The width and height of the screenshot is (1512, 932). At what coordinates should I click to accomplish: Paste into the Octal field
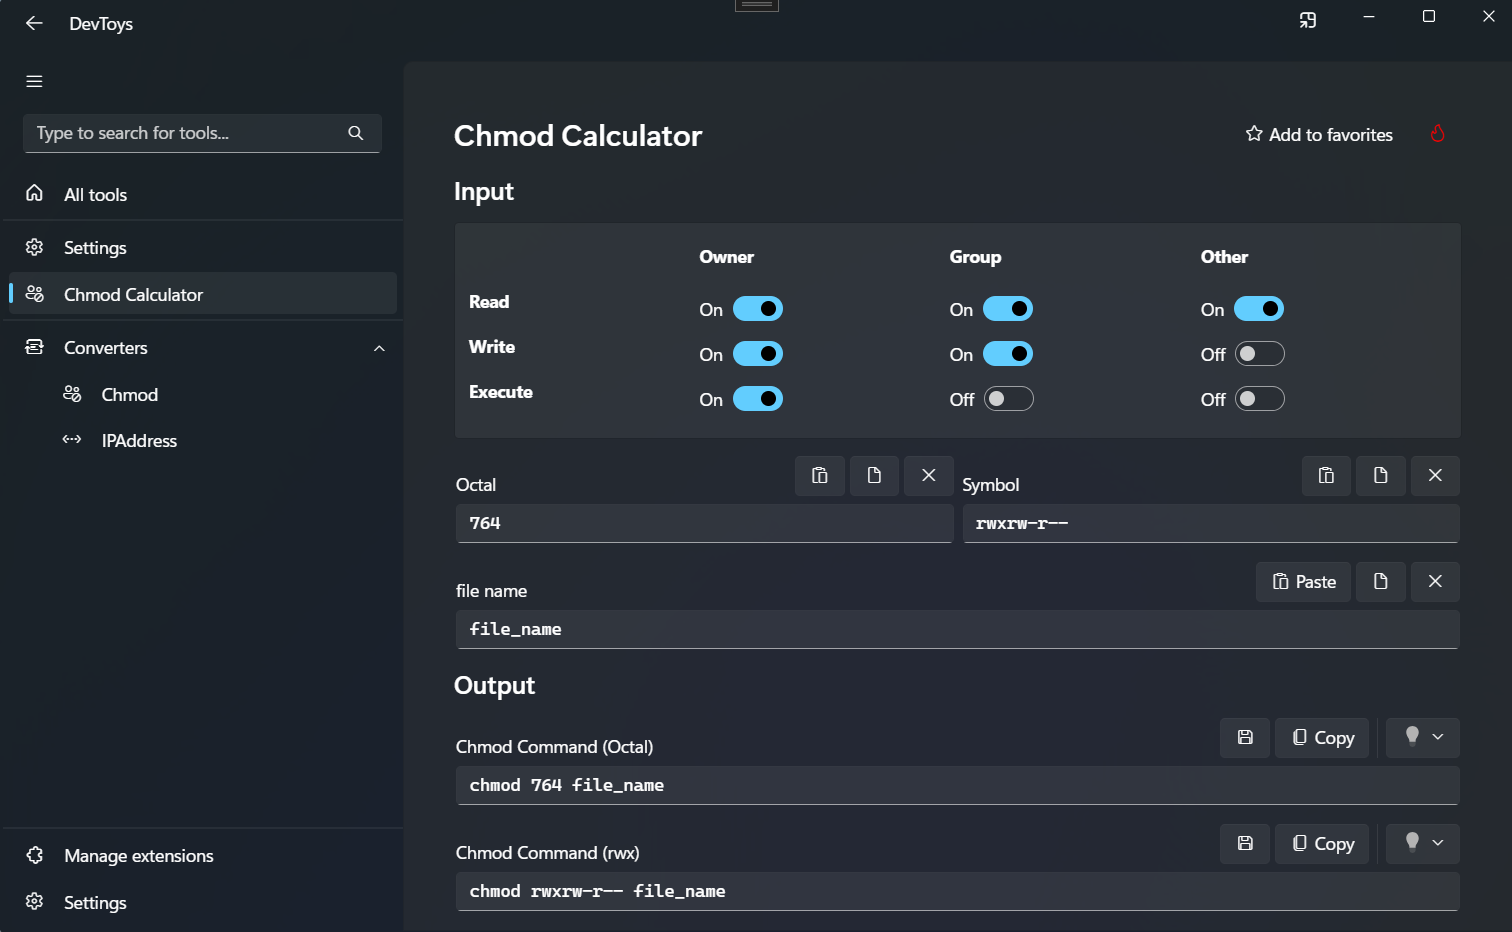(x=820, y=476)
